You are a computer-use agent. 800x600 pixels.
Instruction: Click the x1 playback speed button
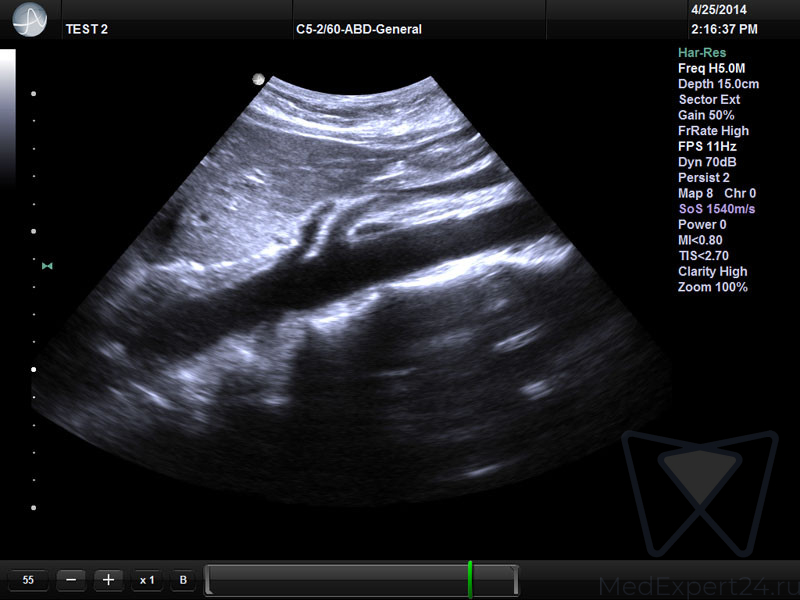click(x=147, y=580)
